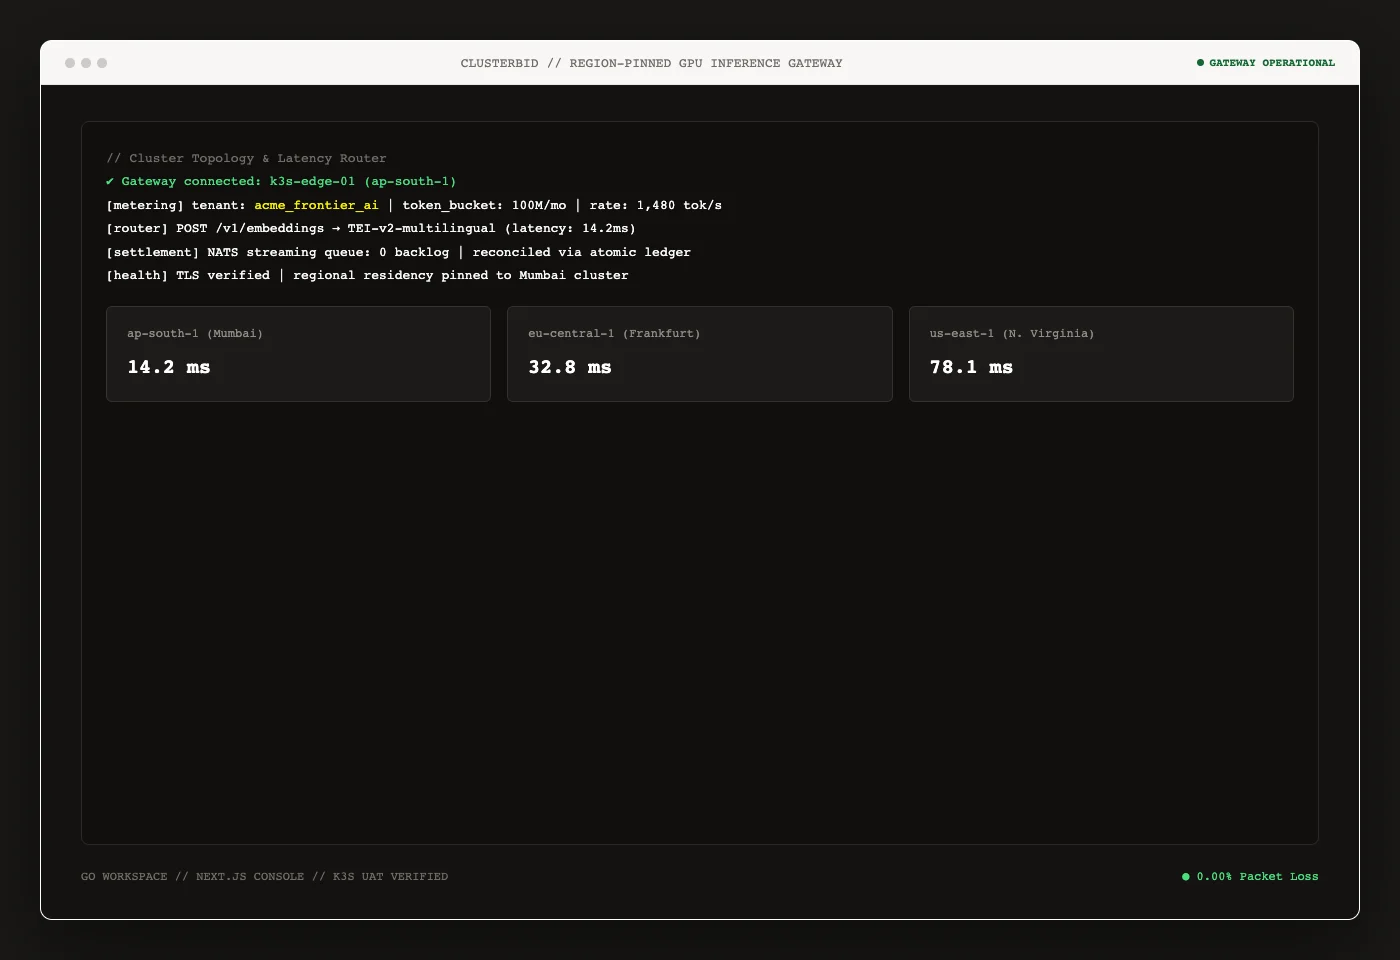Click the GATEWAY OPERATIONAL status indicator
This screenshot has width=1400, height=960.
[x=1266, y=63]
